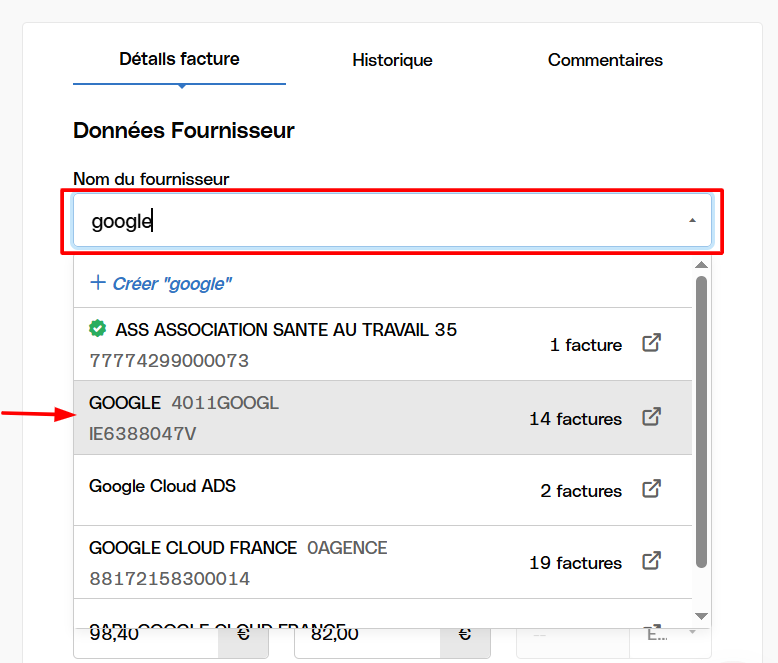Click the 2 factures count

point(581,491)
